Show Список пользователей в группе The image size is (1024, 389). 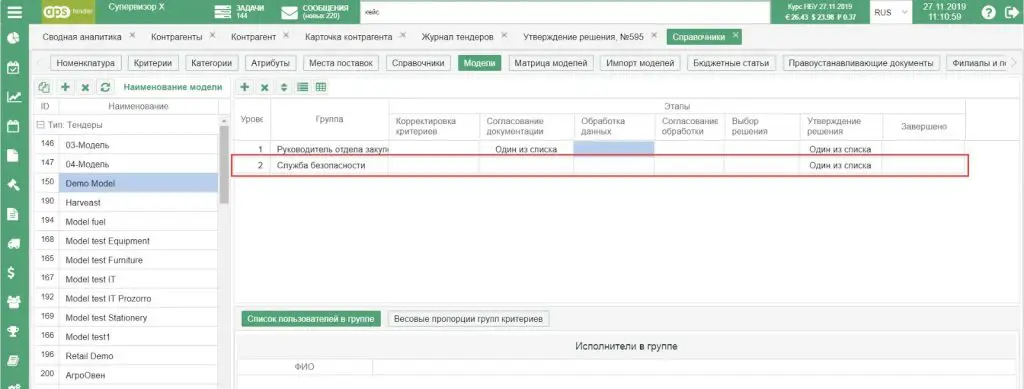click(x=310, y=319)
